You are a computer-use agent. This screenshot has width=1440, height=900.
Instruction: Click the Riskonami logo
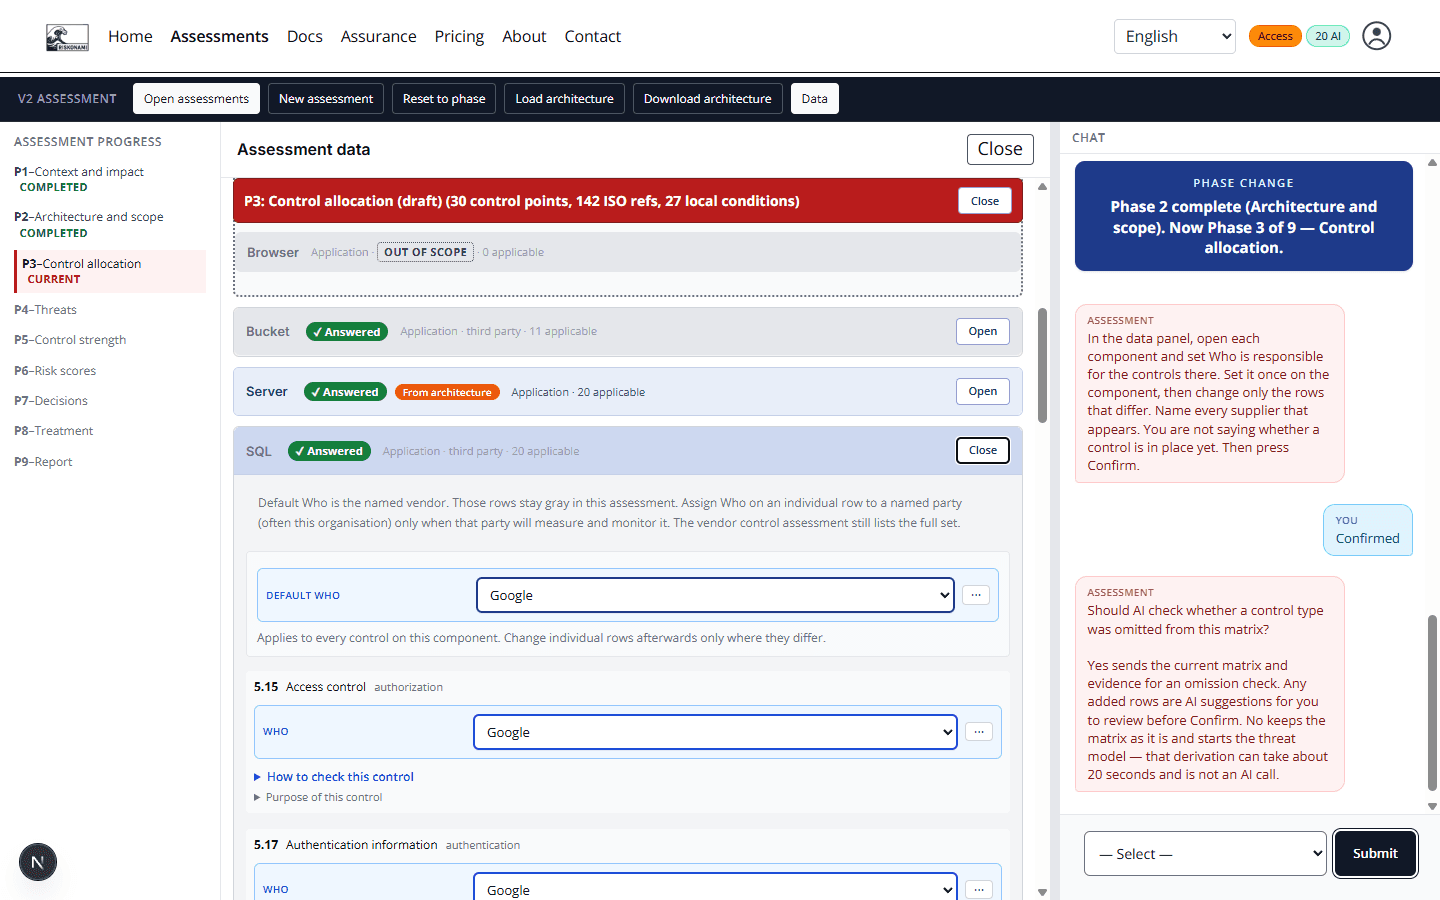point(67,37)
